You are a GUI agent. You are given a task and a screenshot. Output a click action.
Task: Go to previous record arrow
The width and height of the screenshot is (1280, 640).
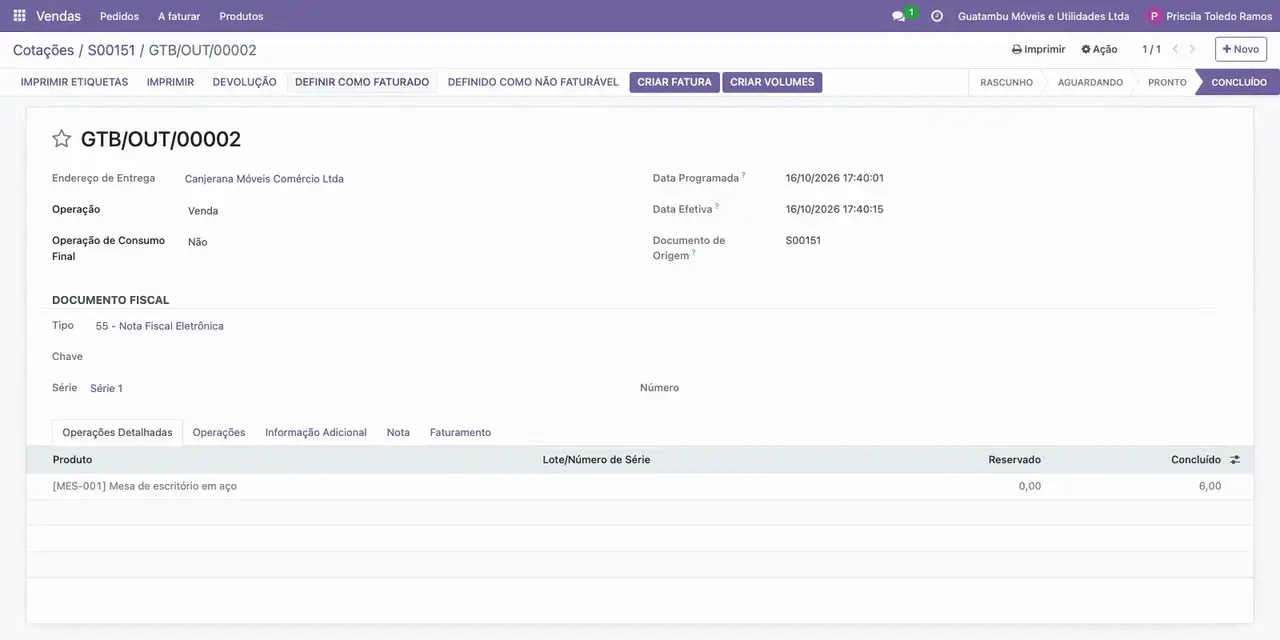pos(1176,49)
